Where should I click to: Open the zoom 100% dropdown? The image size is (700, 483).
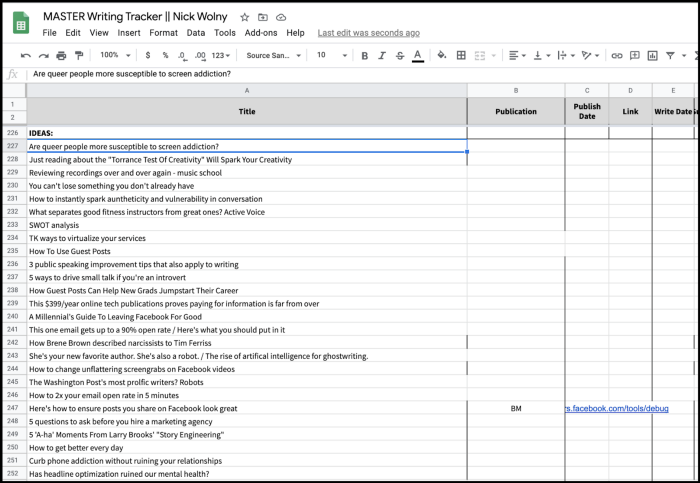click(x=113, y=56)
